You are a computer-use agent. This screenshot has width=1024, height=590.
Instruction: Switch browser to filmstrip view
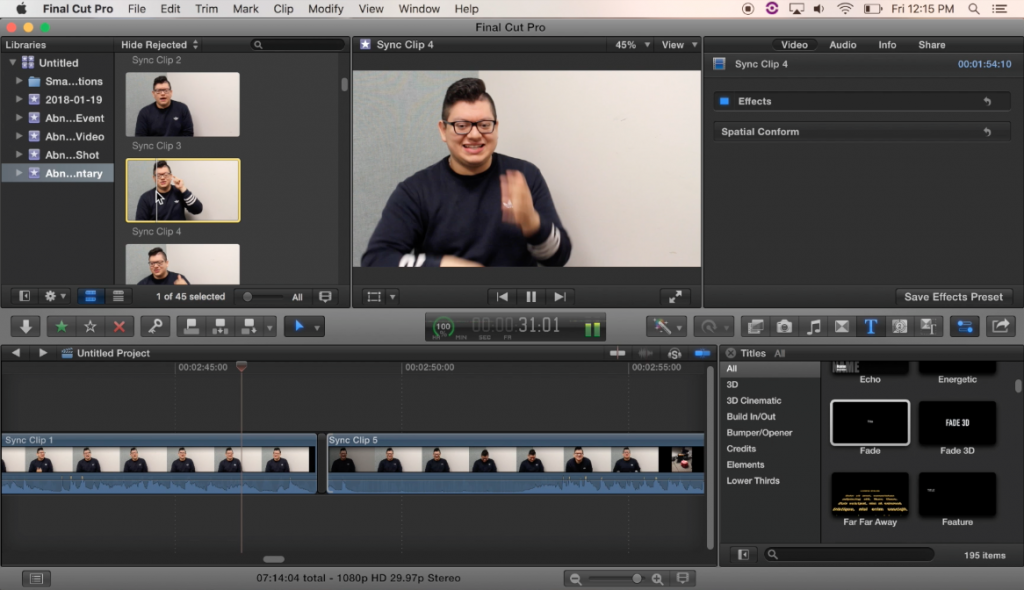[90, 297]
